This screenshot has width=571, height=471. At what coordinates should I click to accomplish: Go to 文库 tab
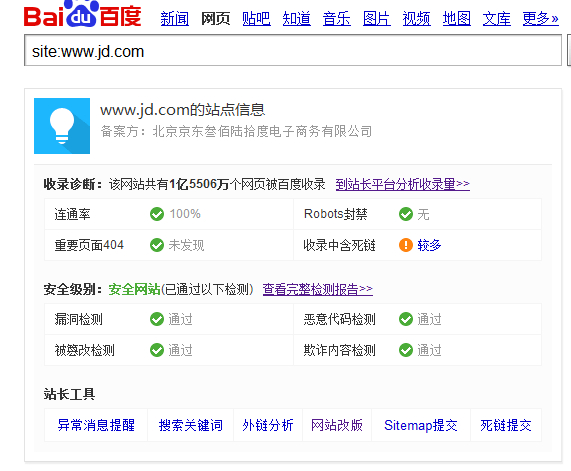point(497,19)
